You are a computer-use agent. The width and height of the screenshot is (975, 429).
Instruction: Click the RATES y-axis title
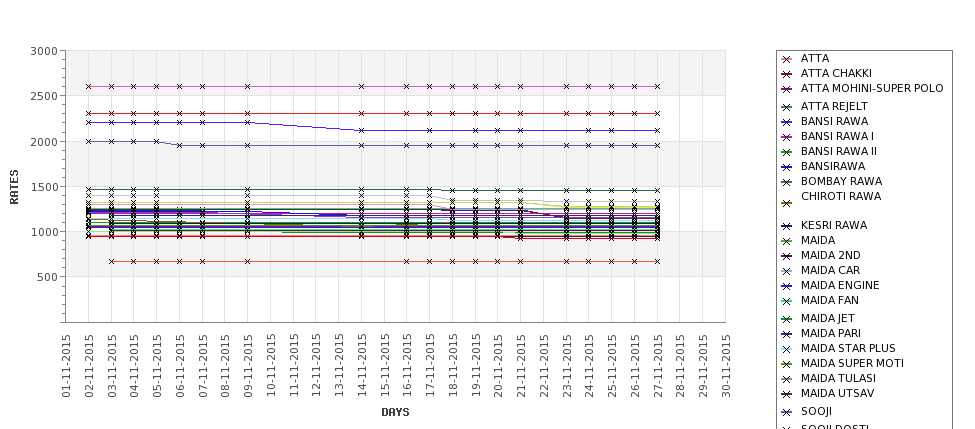click(x=14, y=187)
